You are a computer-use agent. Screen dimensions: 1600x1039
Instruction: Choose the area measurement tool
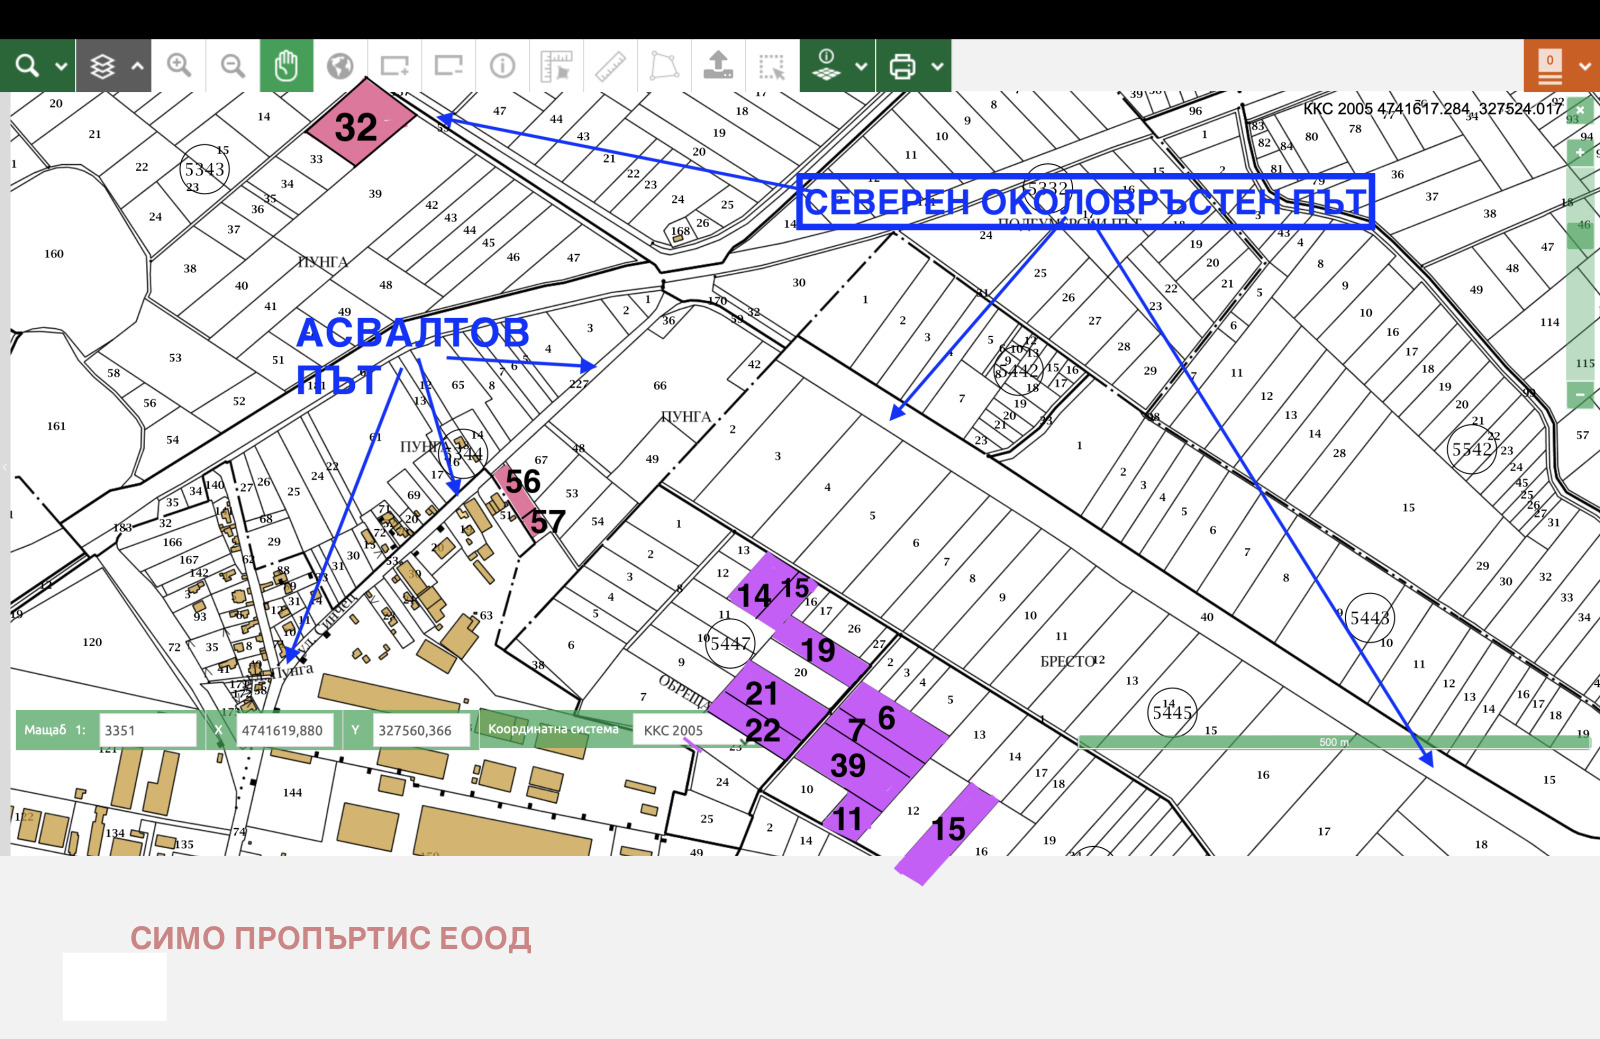point(556,66)
